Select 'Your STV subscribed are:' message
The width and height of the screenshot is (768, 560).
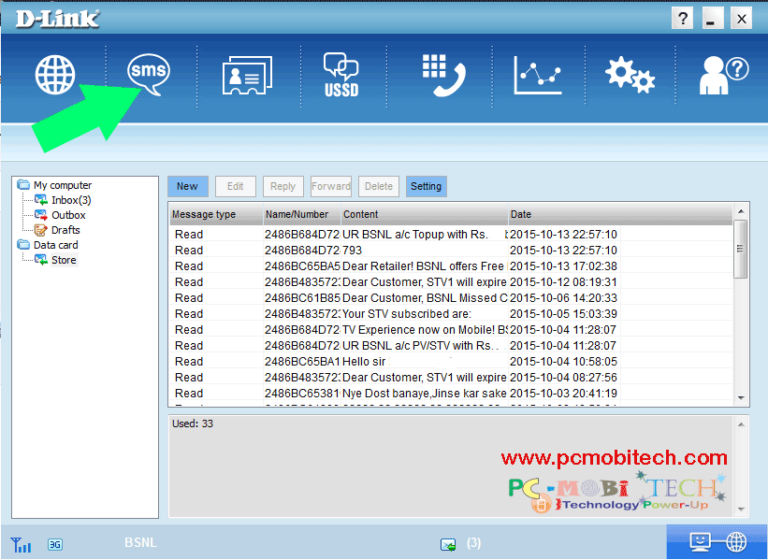451,314
